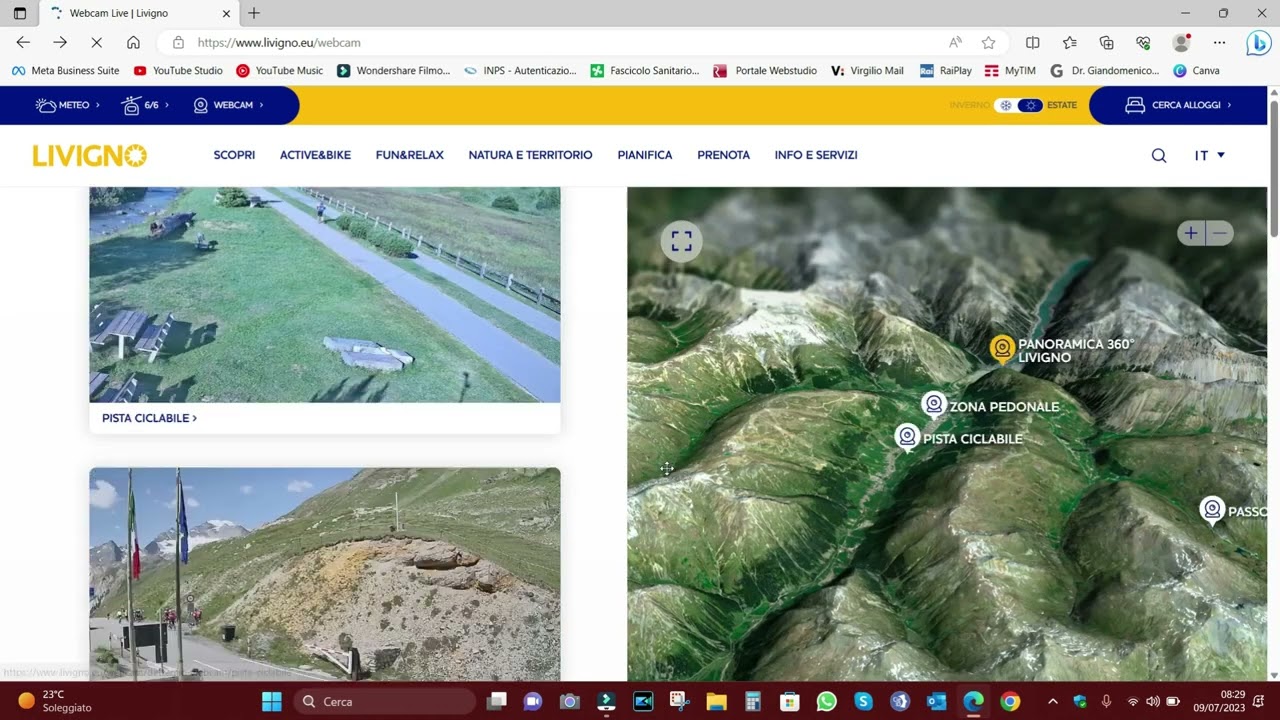Image resolution: width=1280 pixels, height=720 pixels.
Task: Open the PISTA CICLABILE webcam link
Action: pos(149,418)
